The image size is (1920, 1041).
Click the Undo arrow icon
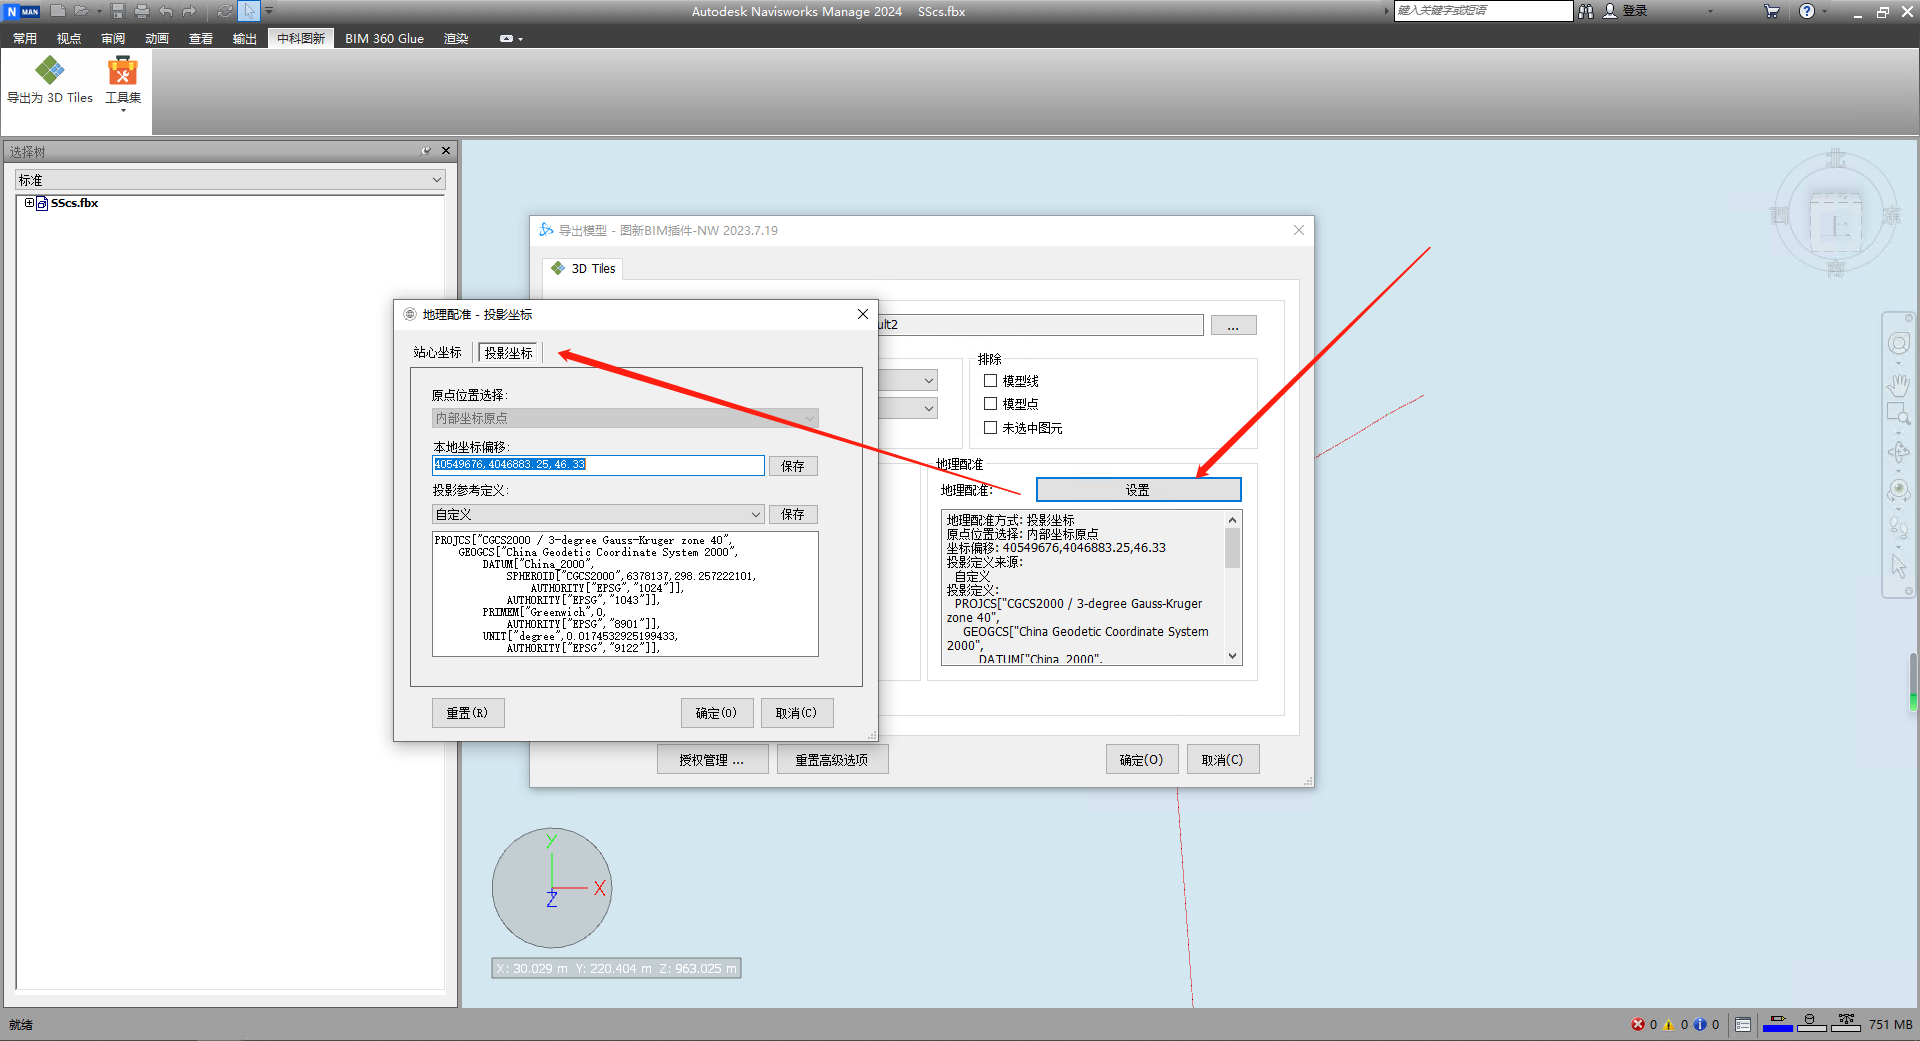(x=166, y=11)
